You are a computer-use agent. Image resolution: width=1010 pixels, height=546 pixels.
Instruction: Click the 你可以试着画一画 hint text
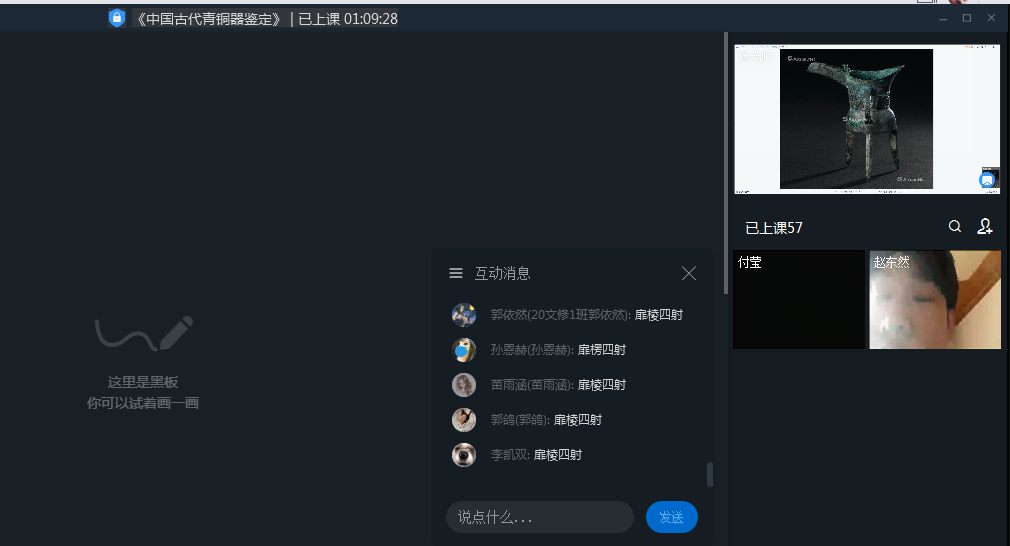click(142, 403)
